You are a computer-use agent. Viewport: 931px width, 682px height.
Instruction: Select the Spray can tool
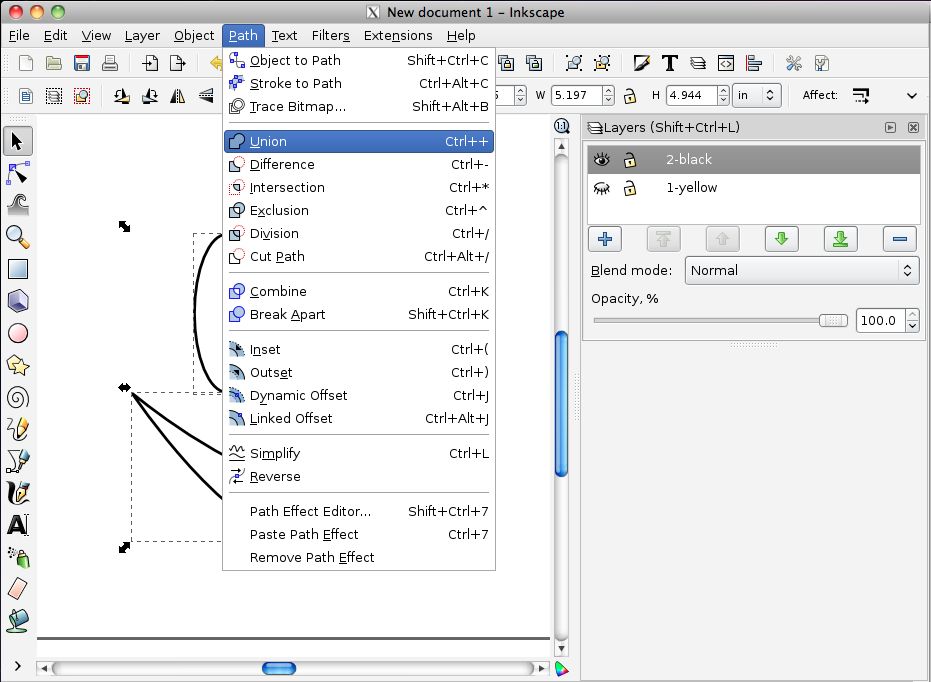pos(17,557)
